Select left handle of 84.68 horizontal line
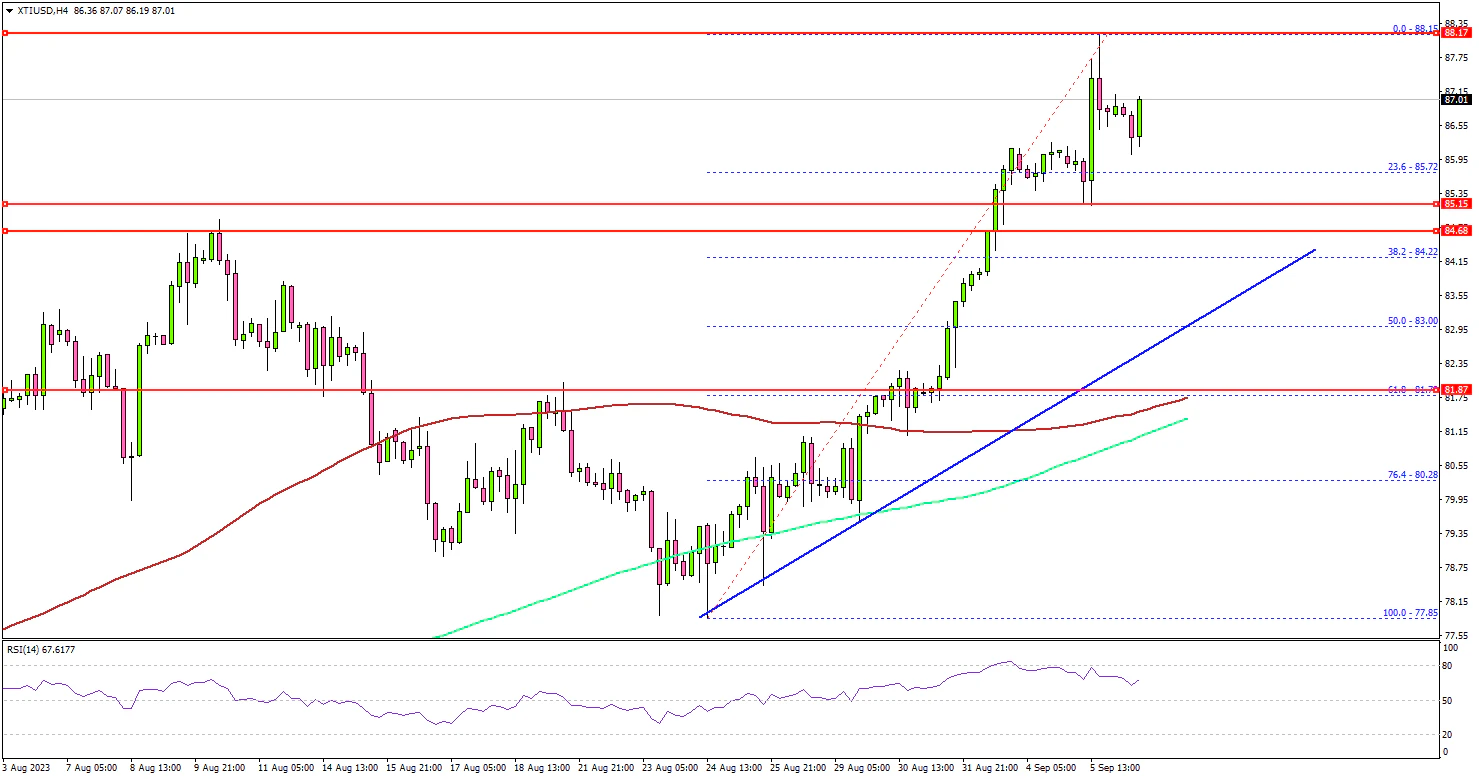 [x=5, y=231]
